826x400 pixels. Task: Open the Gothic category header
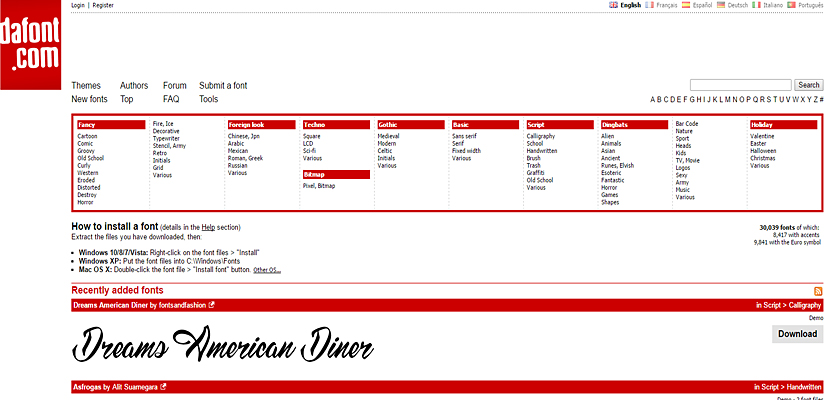[x=411, y=125]
